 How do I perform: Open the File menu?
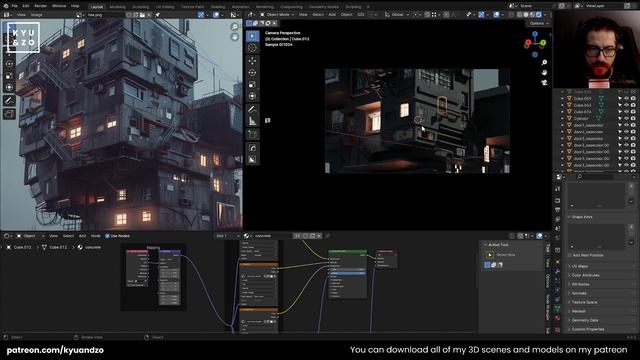coord(15,6)
